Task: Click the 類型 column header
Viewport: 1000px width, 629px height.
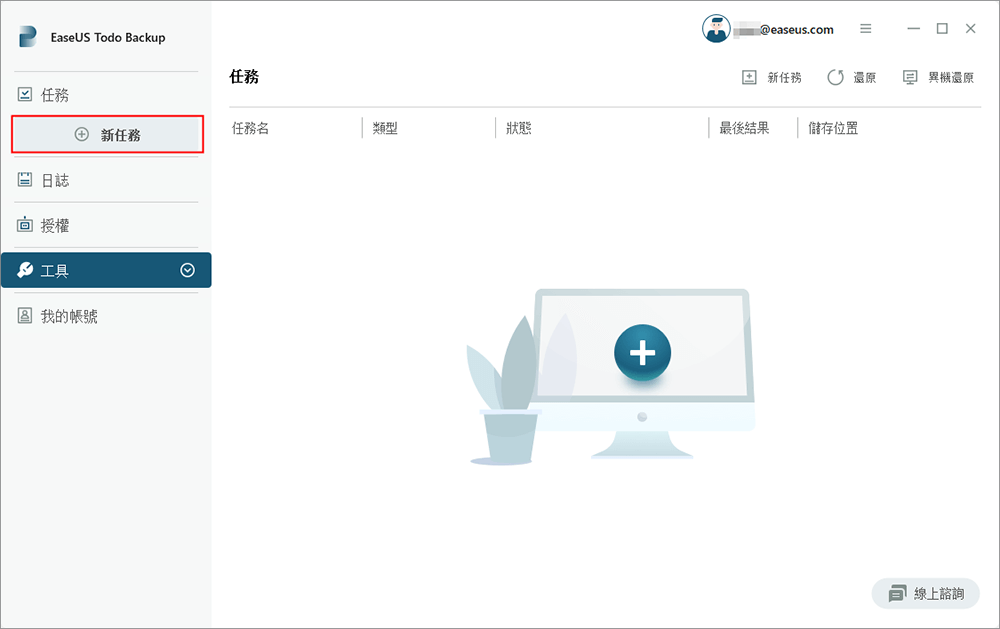Action: pos(385,127)
